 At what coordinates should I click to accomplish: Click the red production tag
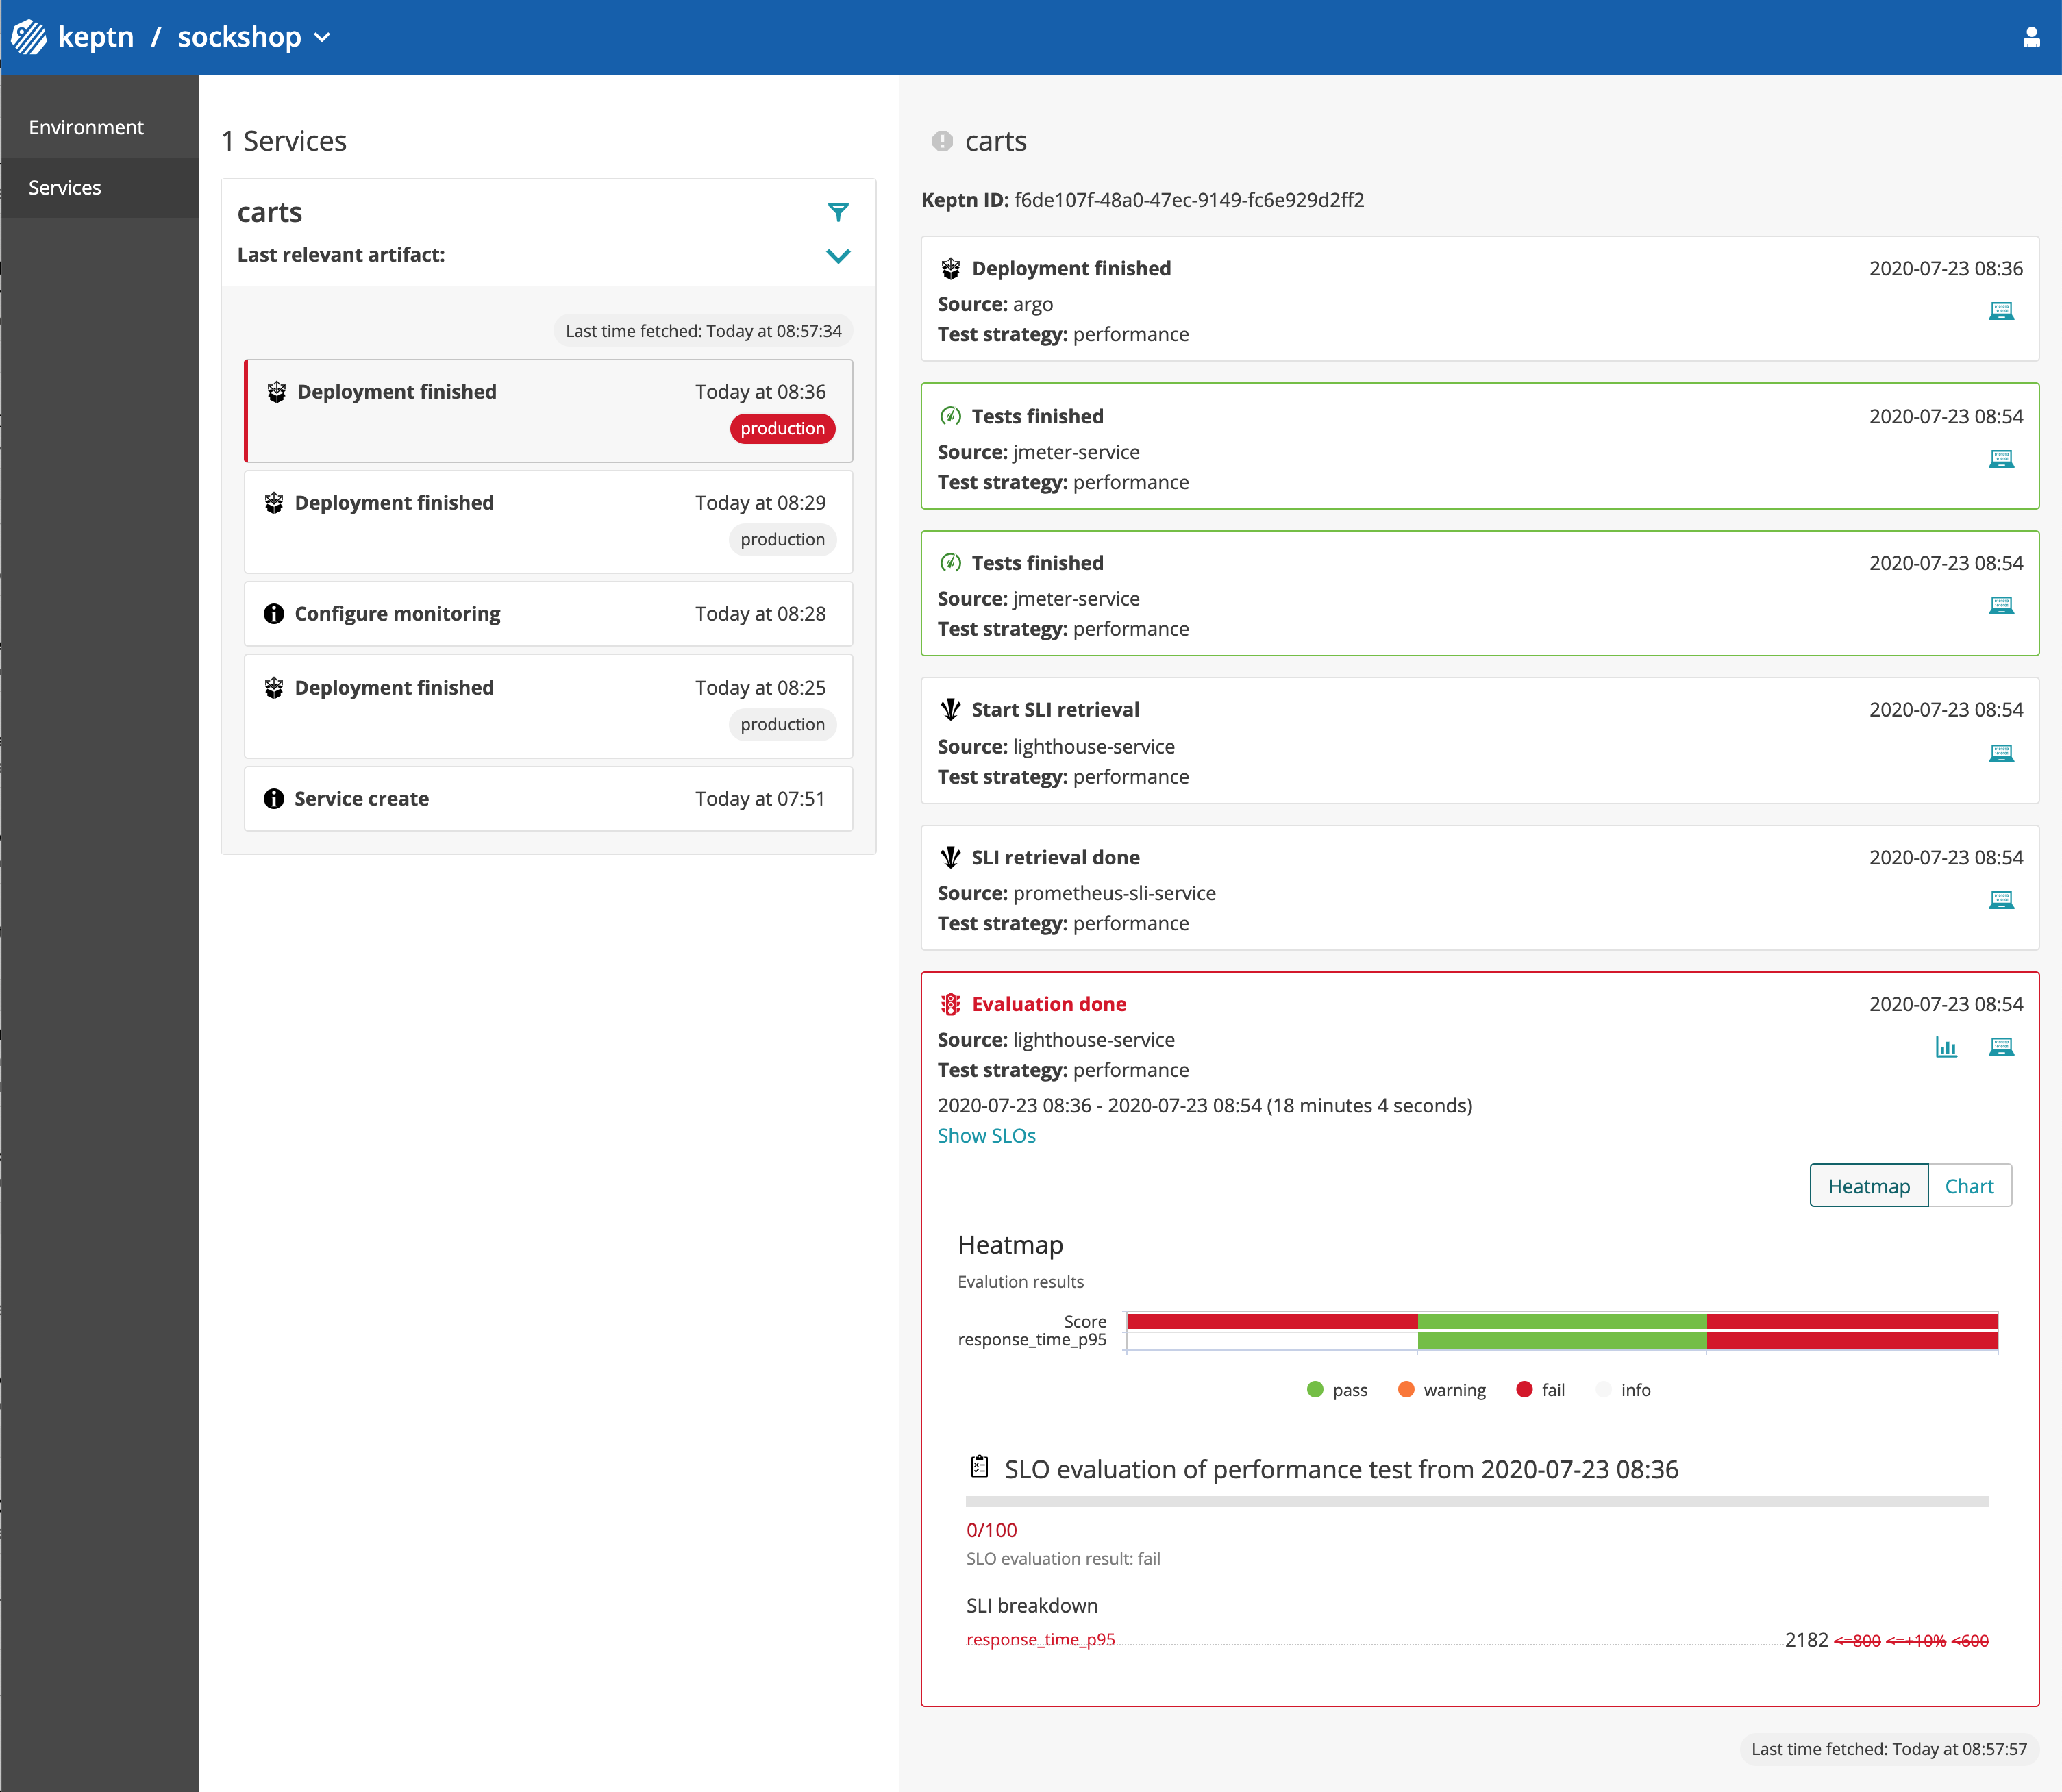(x=782, y=428)
